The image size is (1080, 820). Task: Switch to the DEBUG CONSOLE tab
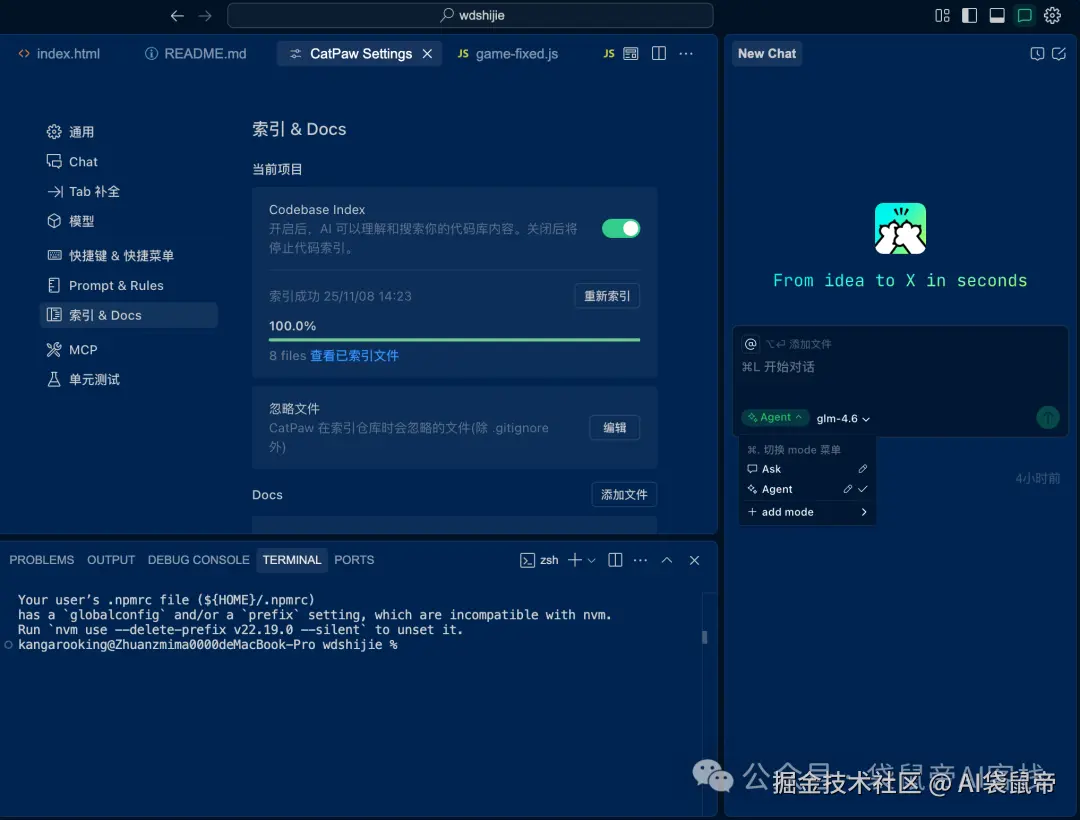pos(198,560)
